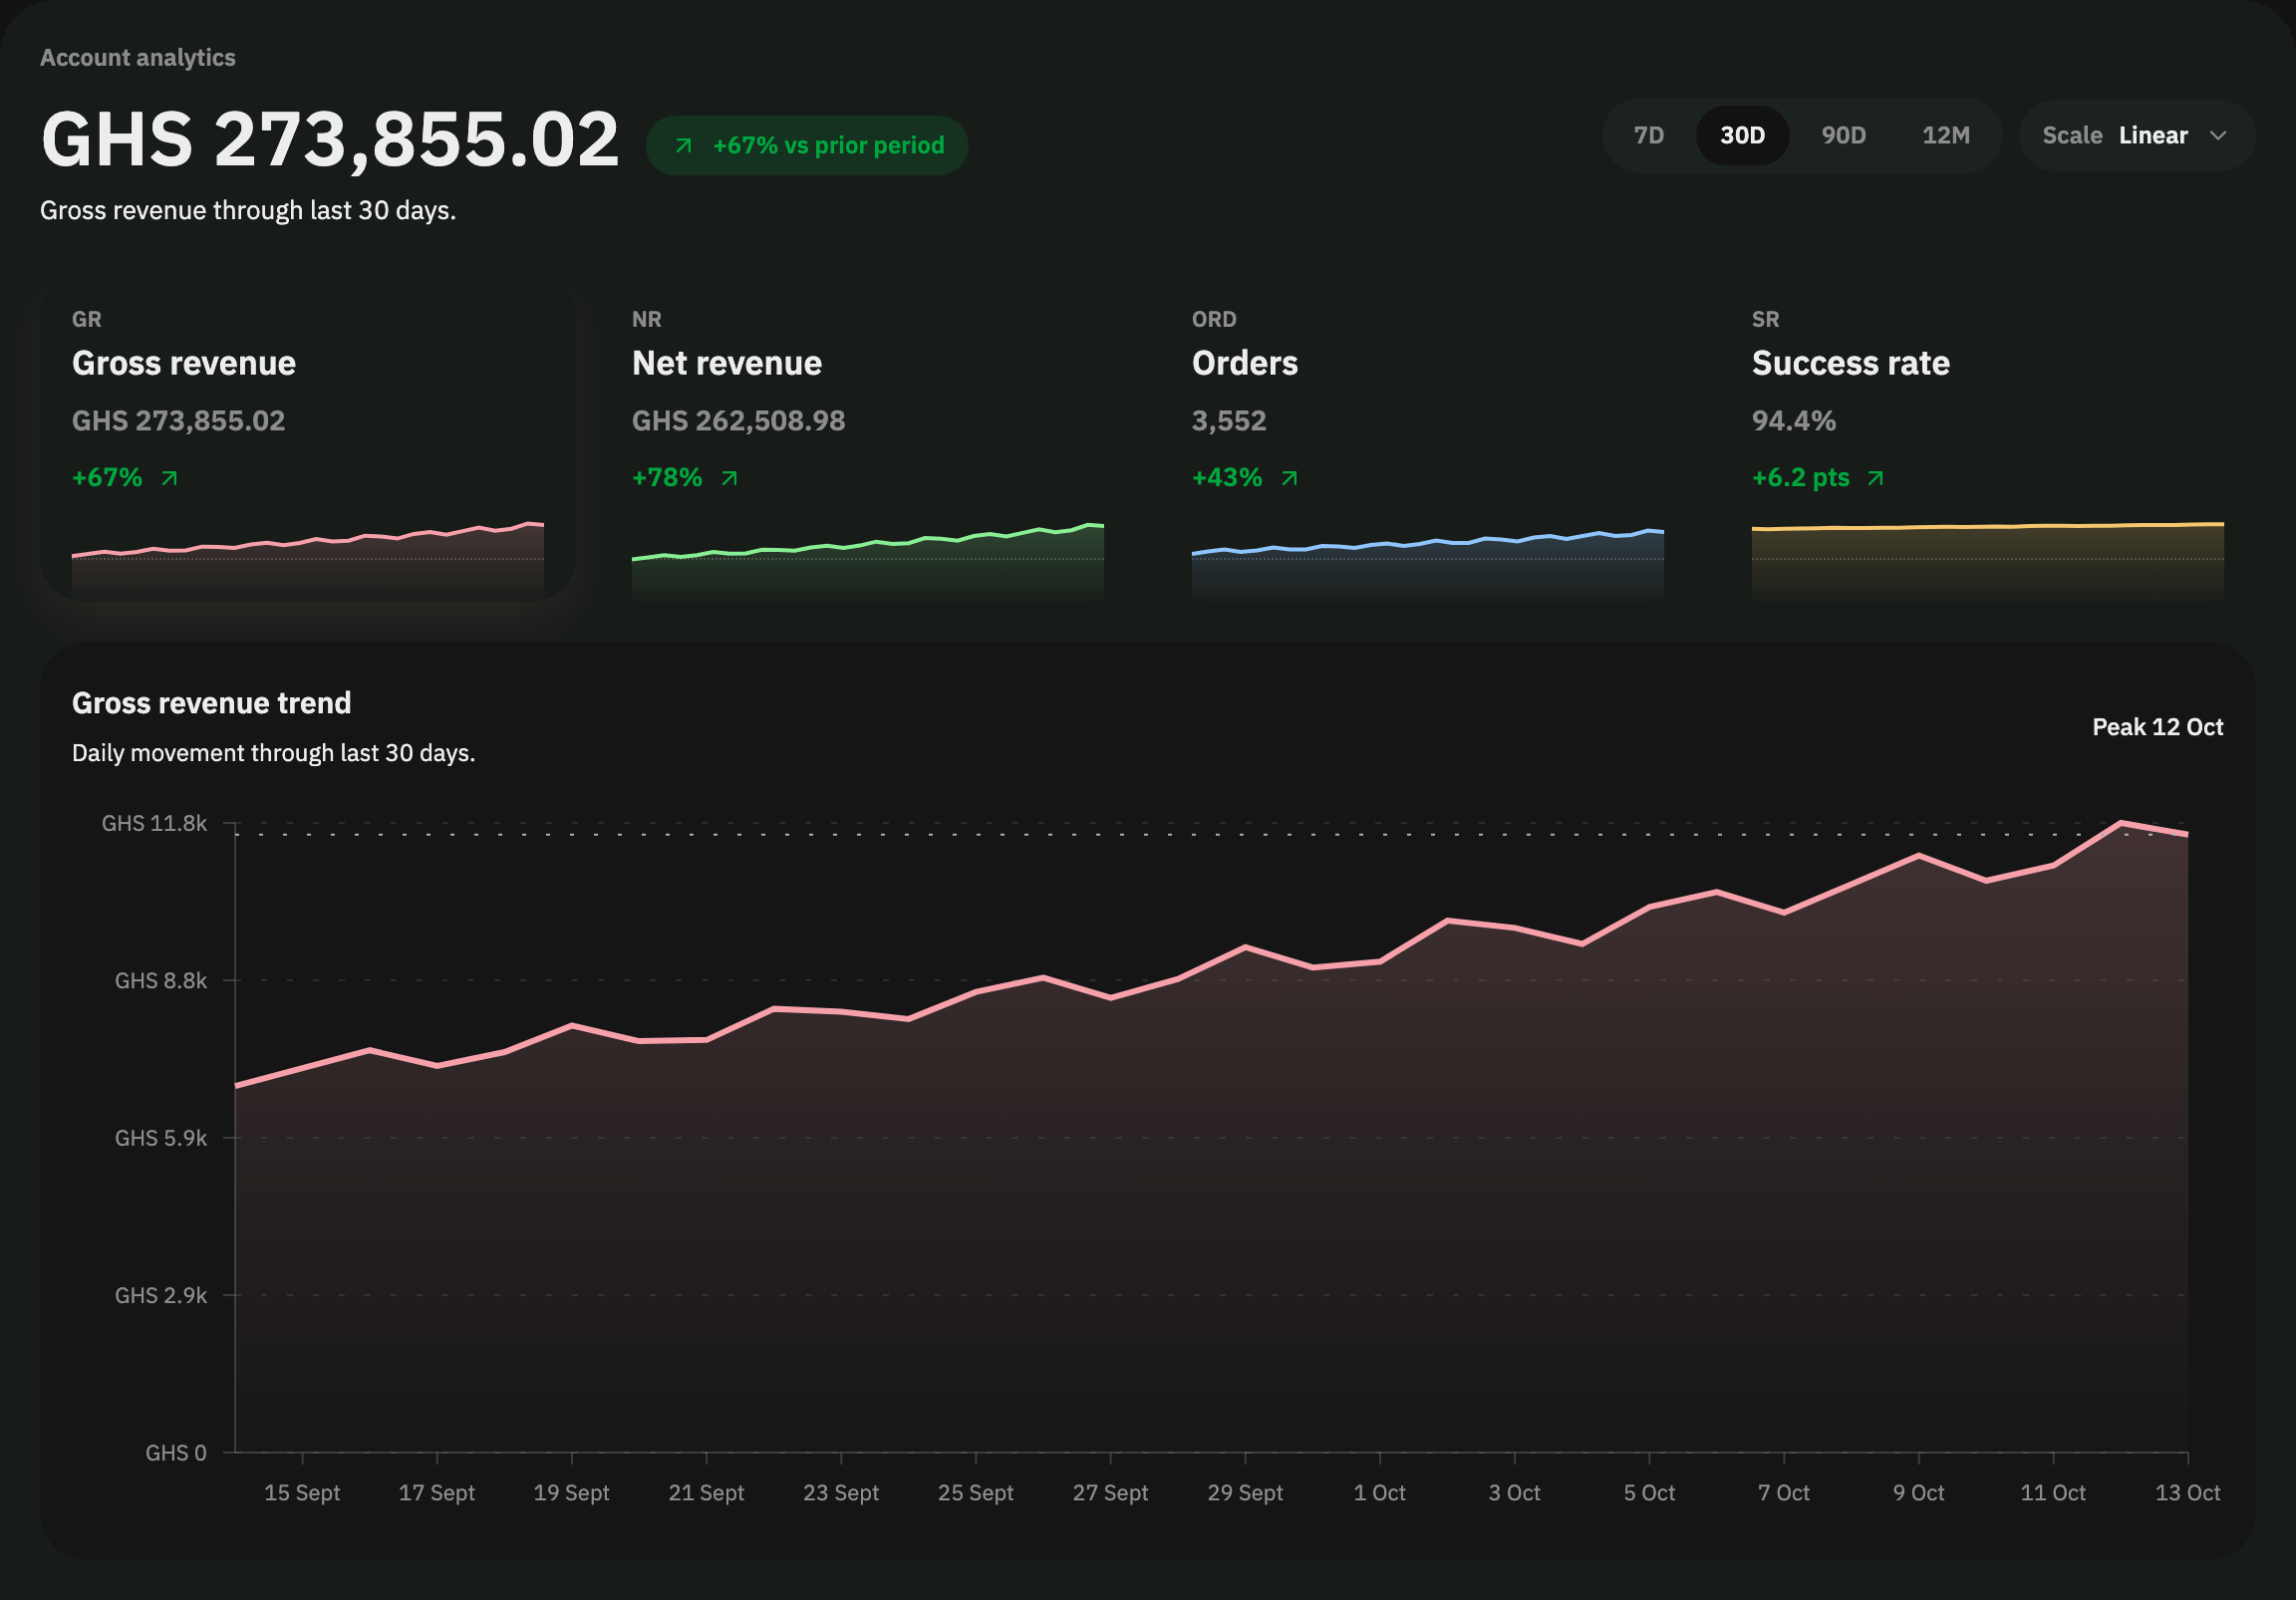Click the chevron on the Scale selector

tap(2217, 136)
